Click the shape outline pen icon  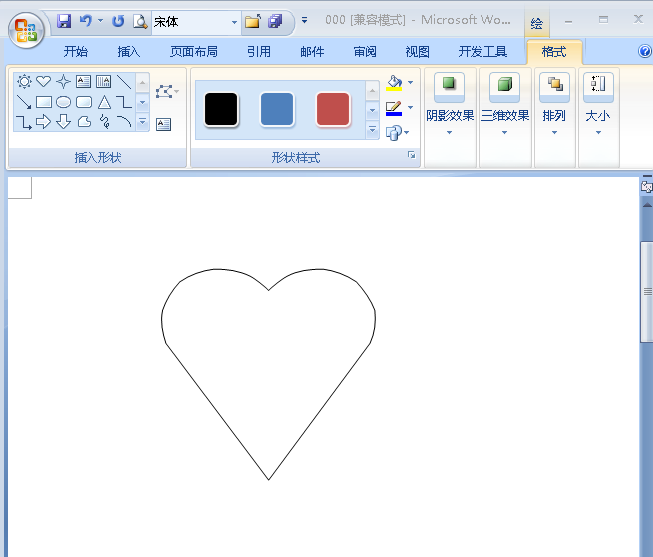394,107
